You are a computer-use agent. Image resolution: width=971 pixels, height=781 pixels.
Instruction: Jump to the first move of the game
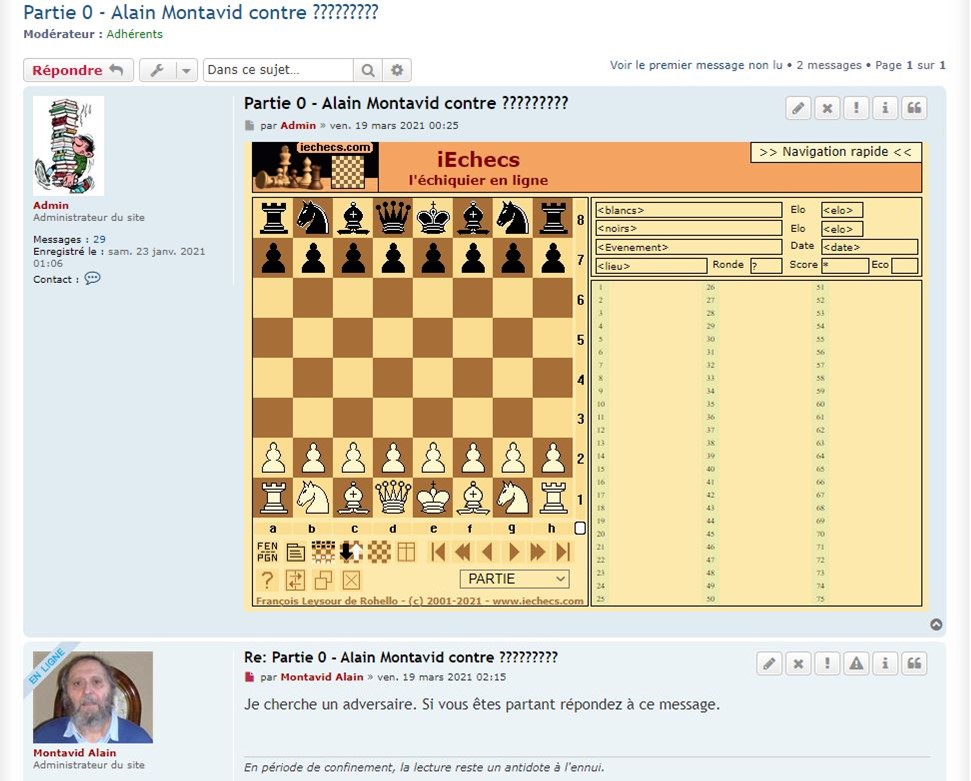click(x=437, y=552)
